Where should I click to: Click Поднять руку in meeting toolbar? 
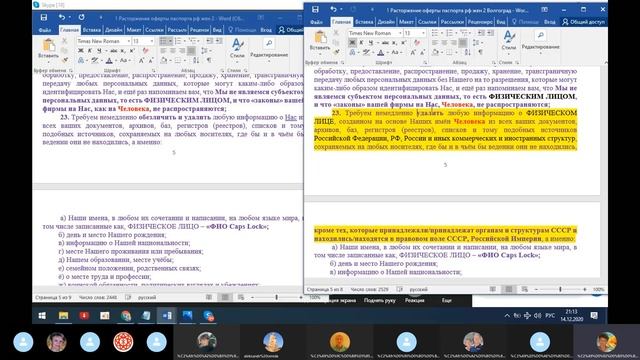point(380,300)
